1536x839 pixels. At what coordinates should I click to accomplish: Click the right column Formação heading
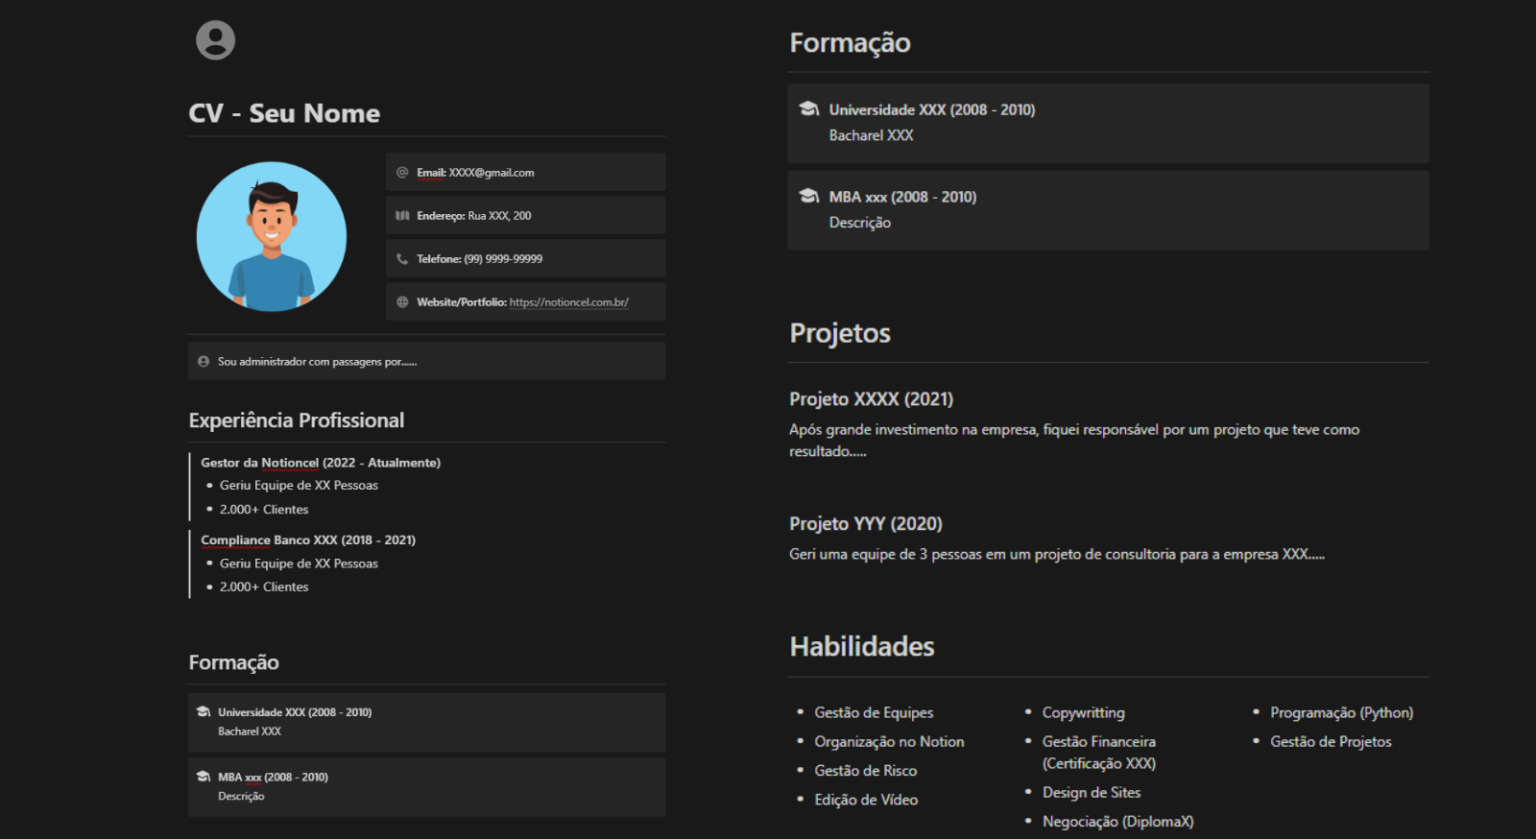tap(850, 43)
